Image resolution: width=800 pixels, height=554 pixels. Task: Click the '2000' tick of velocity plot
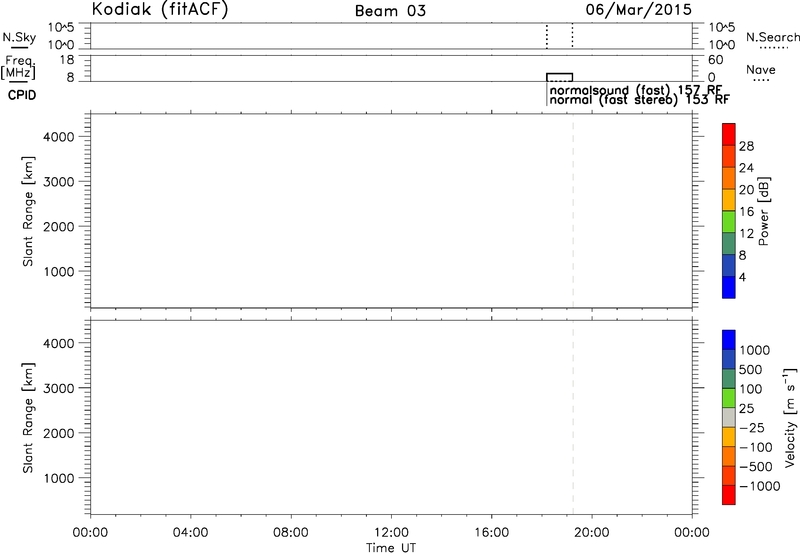tap(59, 433)
